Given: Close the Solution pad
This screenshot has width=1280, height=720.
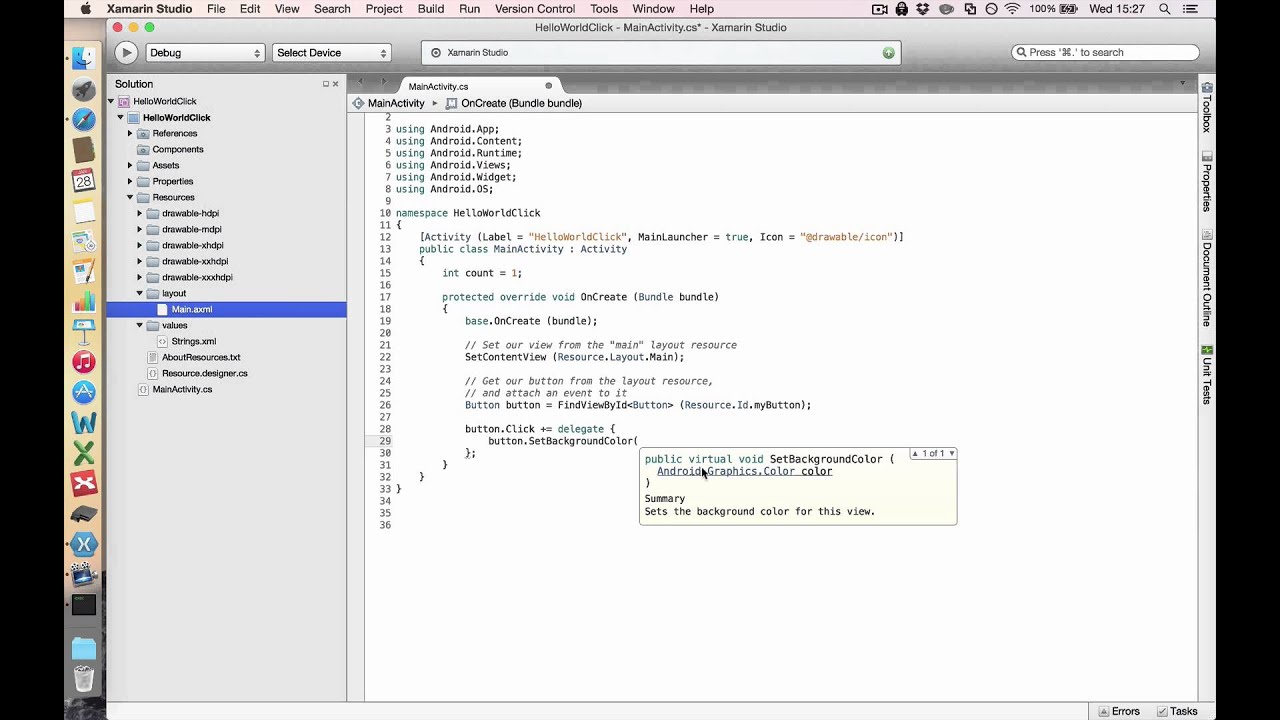Looking at the screenshot, I should (336, 84).
